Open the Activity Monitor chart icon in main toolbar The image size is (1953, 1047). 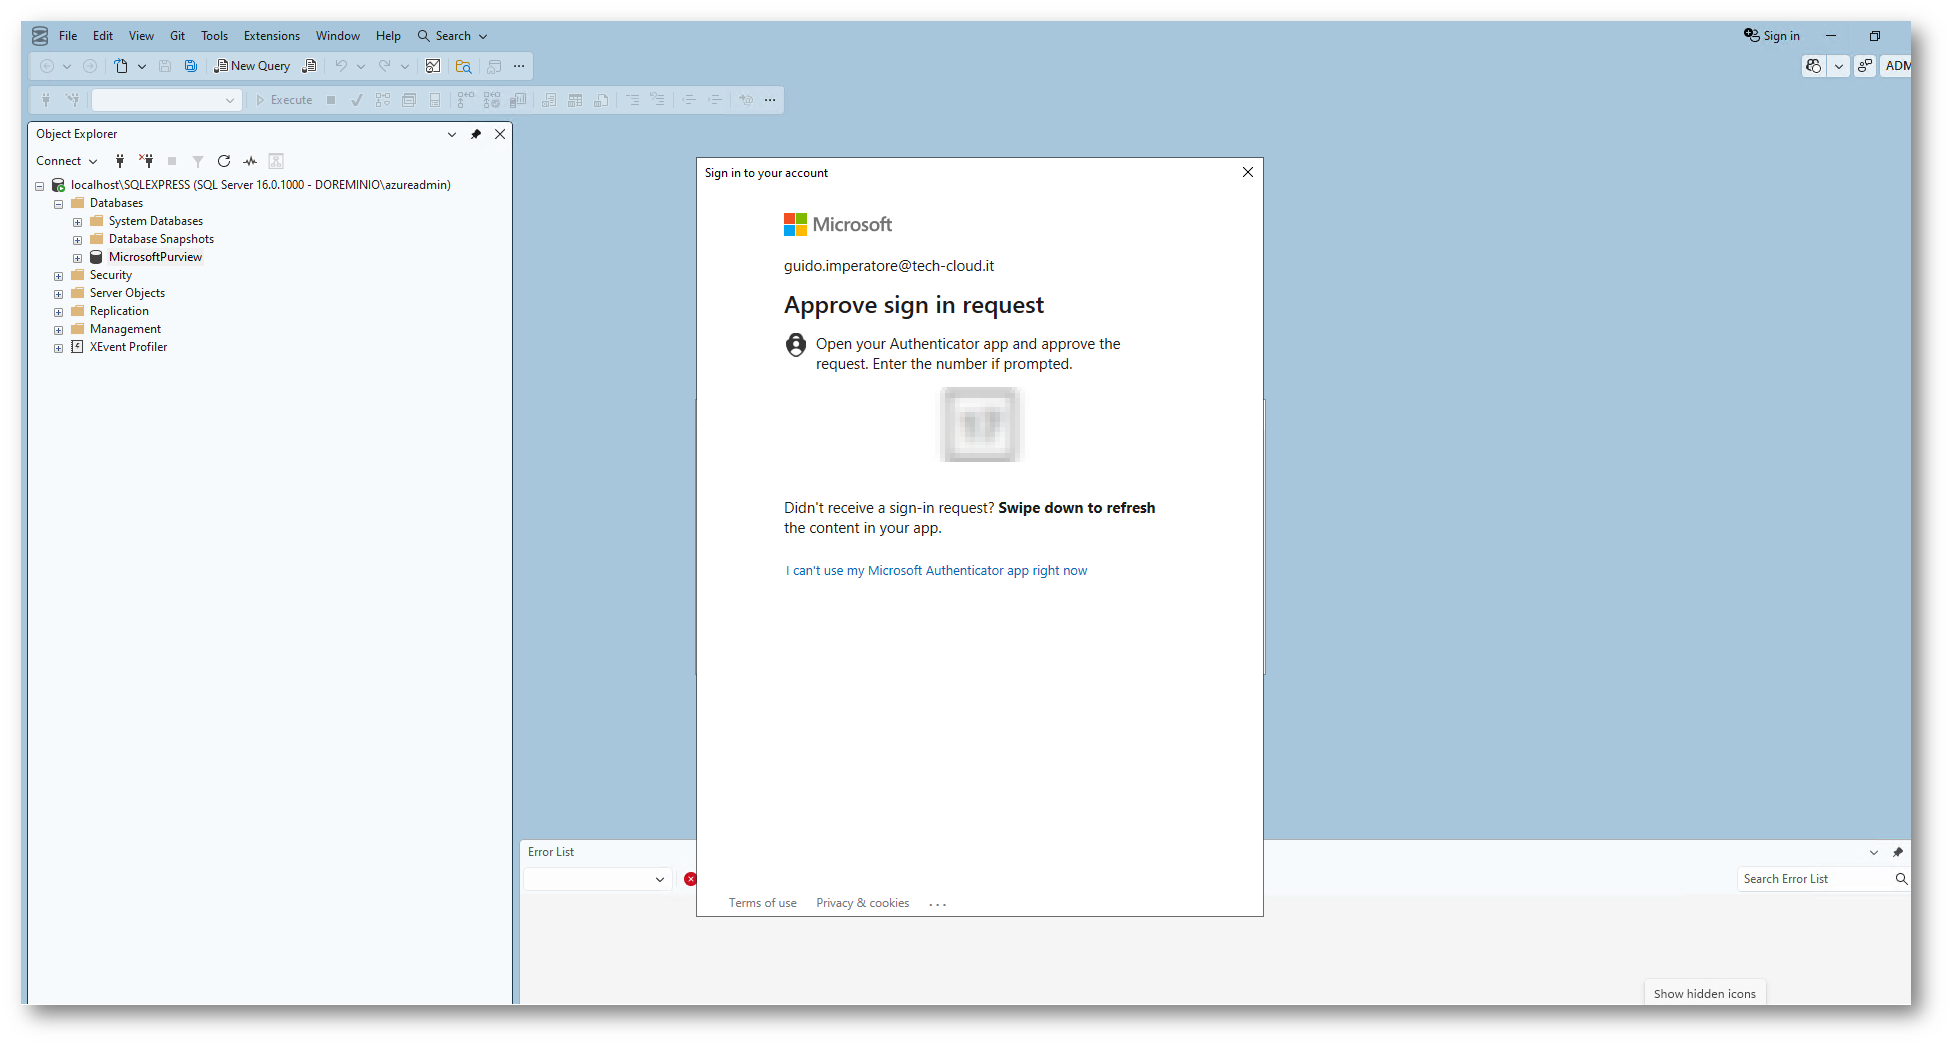click(433, 66)
